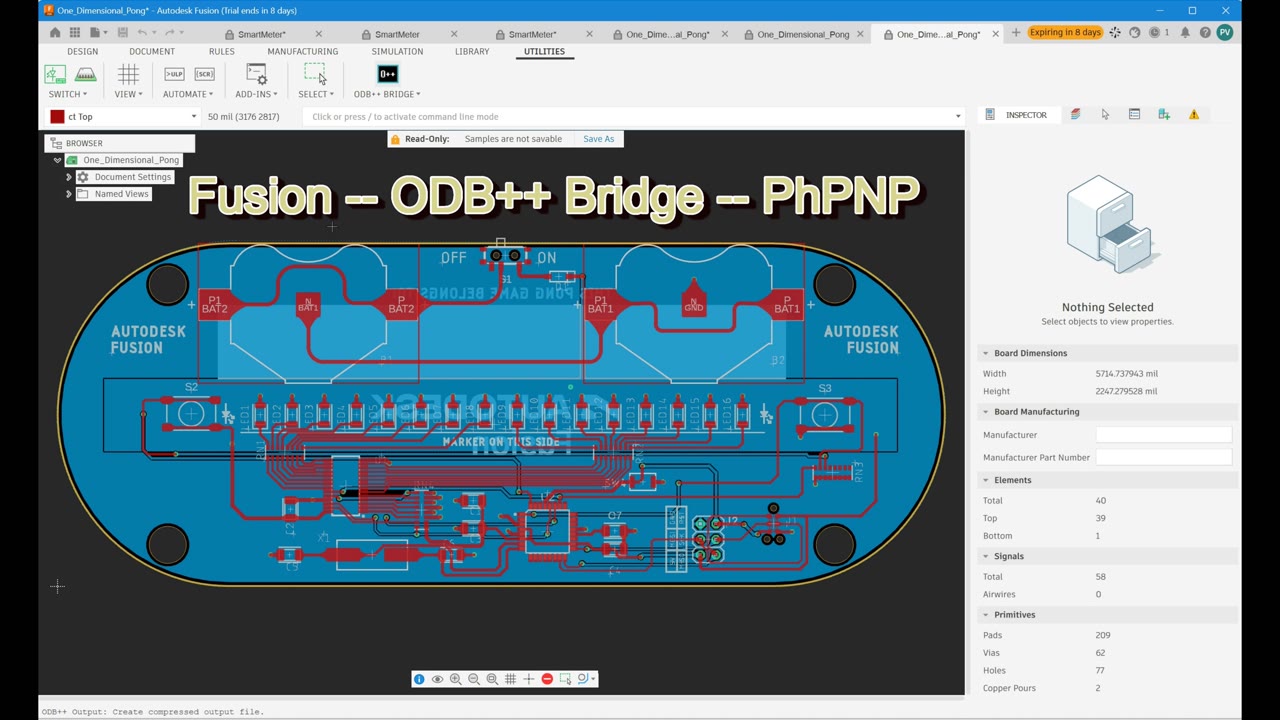Switch to the MANUFACTURING ribbon tab
Image resolution: width=1280 pixels, height=720 pixels.
pyautogui.click(x=302, y=51)
